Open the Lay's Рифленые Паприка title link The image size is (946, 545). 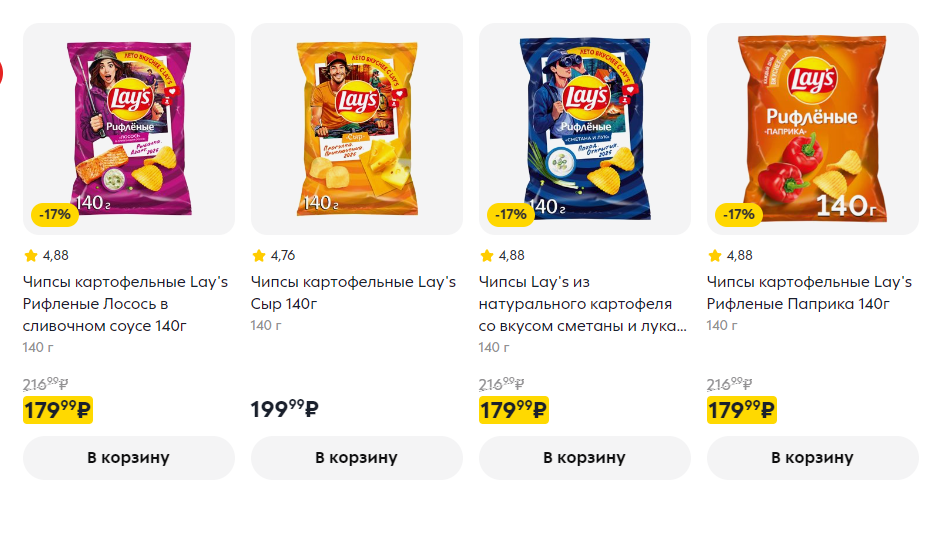click(x=809, y=293)
